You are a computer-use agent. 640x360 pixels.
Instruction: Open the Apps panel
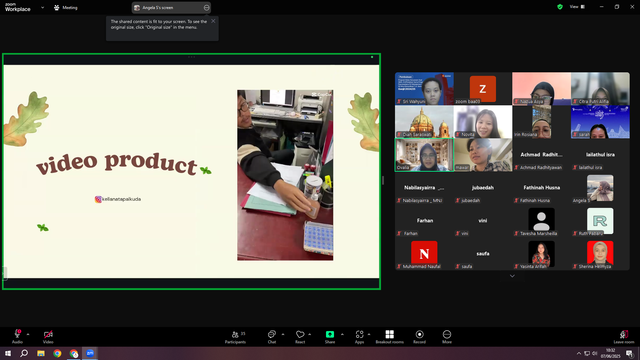click(x=360, y=336)
